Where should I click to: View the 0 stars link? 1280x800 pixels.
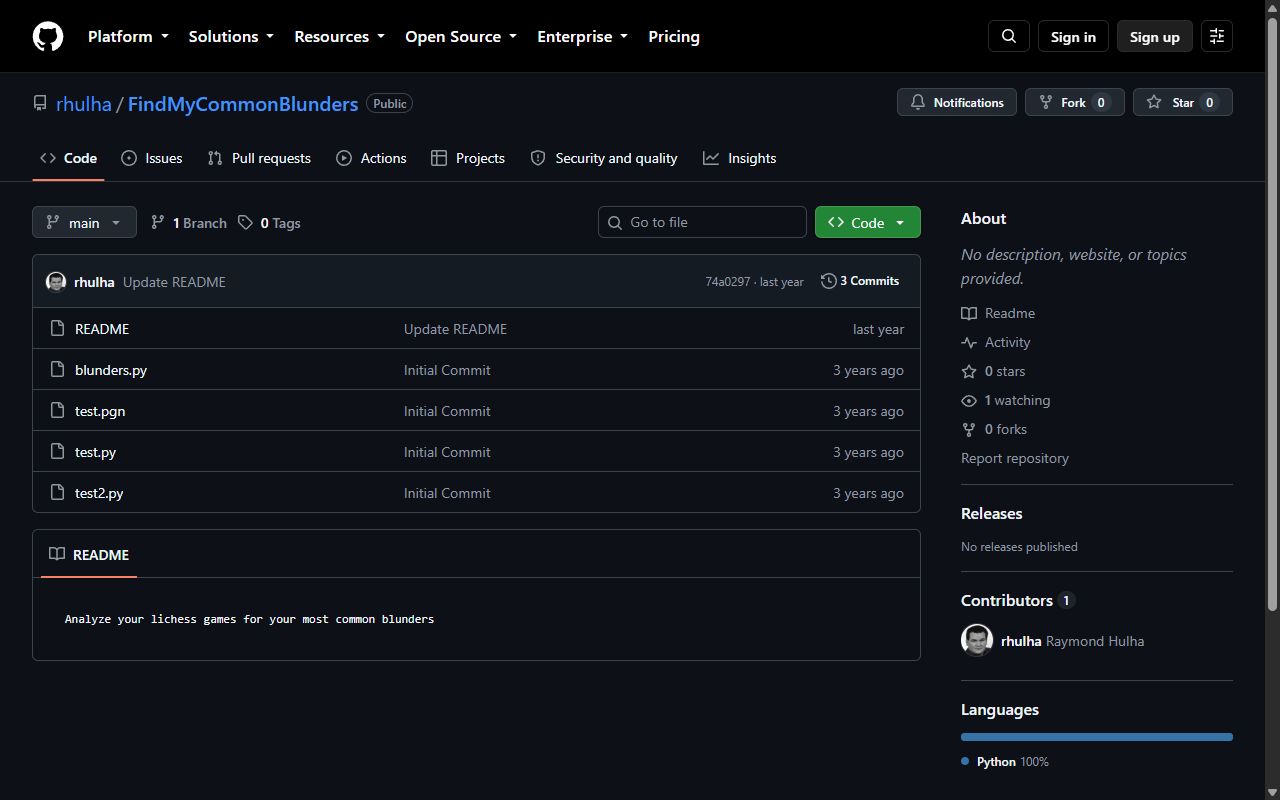point(993,371)
